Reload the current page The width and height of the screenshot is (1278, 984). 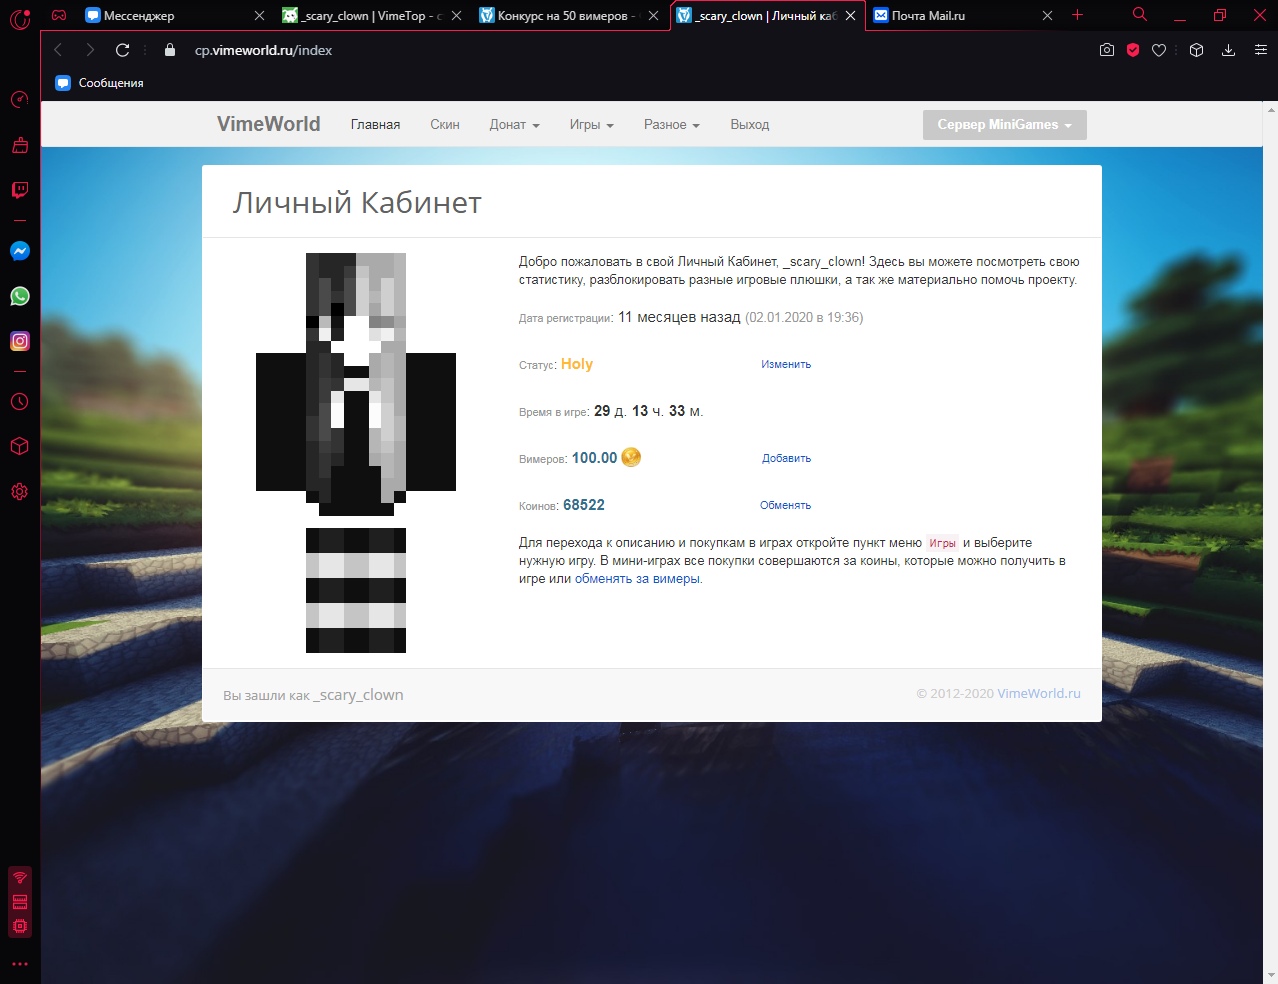tap(123, 50)
